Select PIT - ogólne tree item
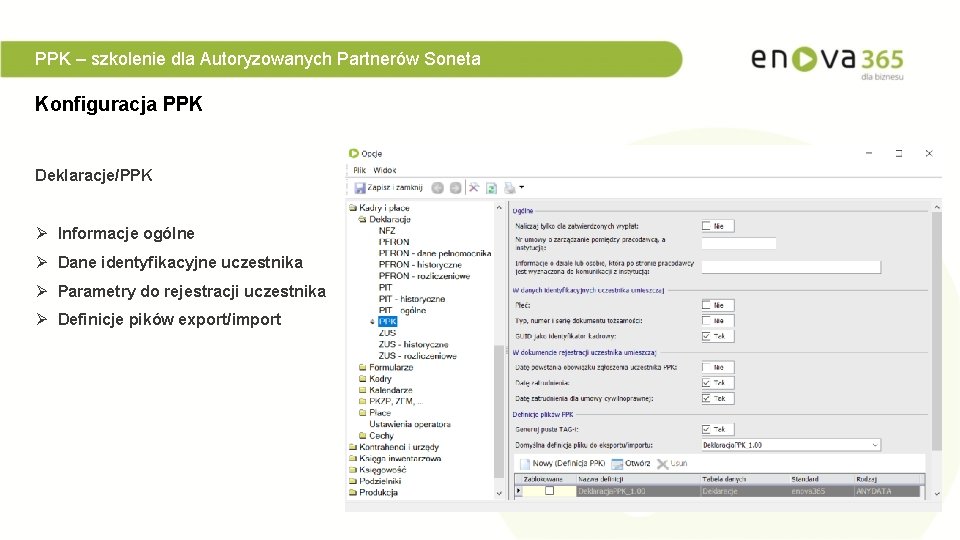Screen dimensions: 960x540 [x=402, y=310]
